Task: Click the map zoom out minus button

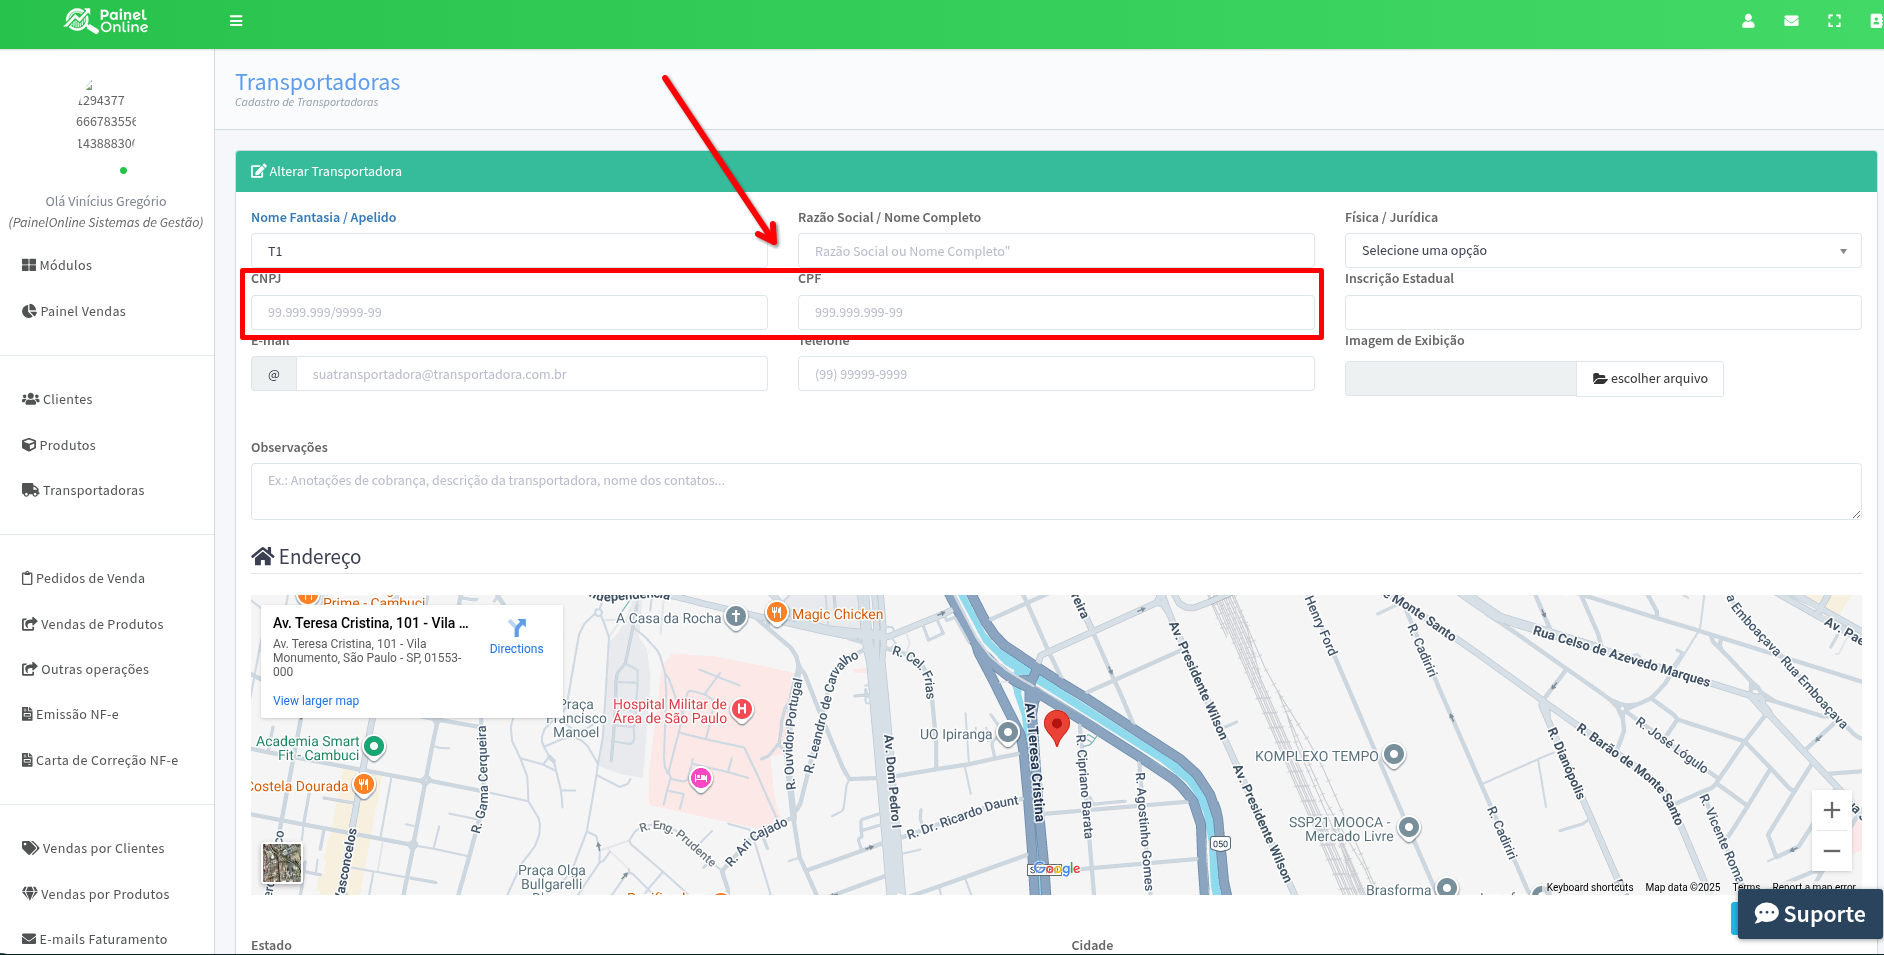Action: tap(1831, 851)
